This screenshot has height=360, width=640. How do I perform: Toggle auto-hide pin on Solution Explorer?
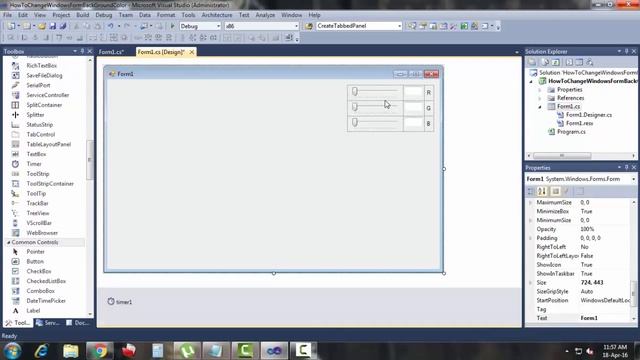point(627,51)
